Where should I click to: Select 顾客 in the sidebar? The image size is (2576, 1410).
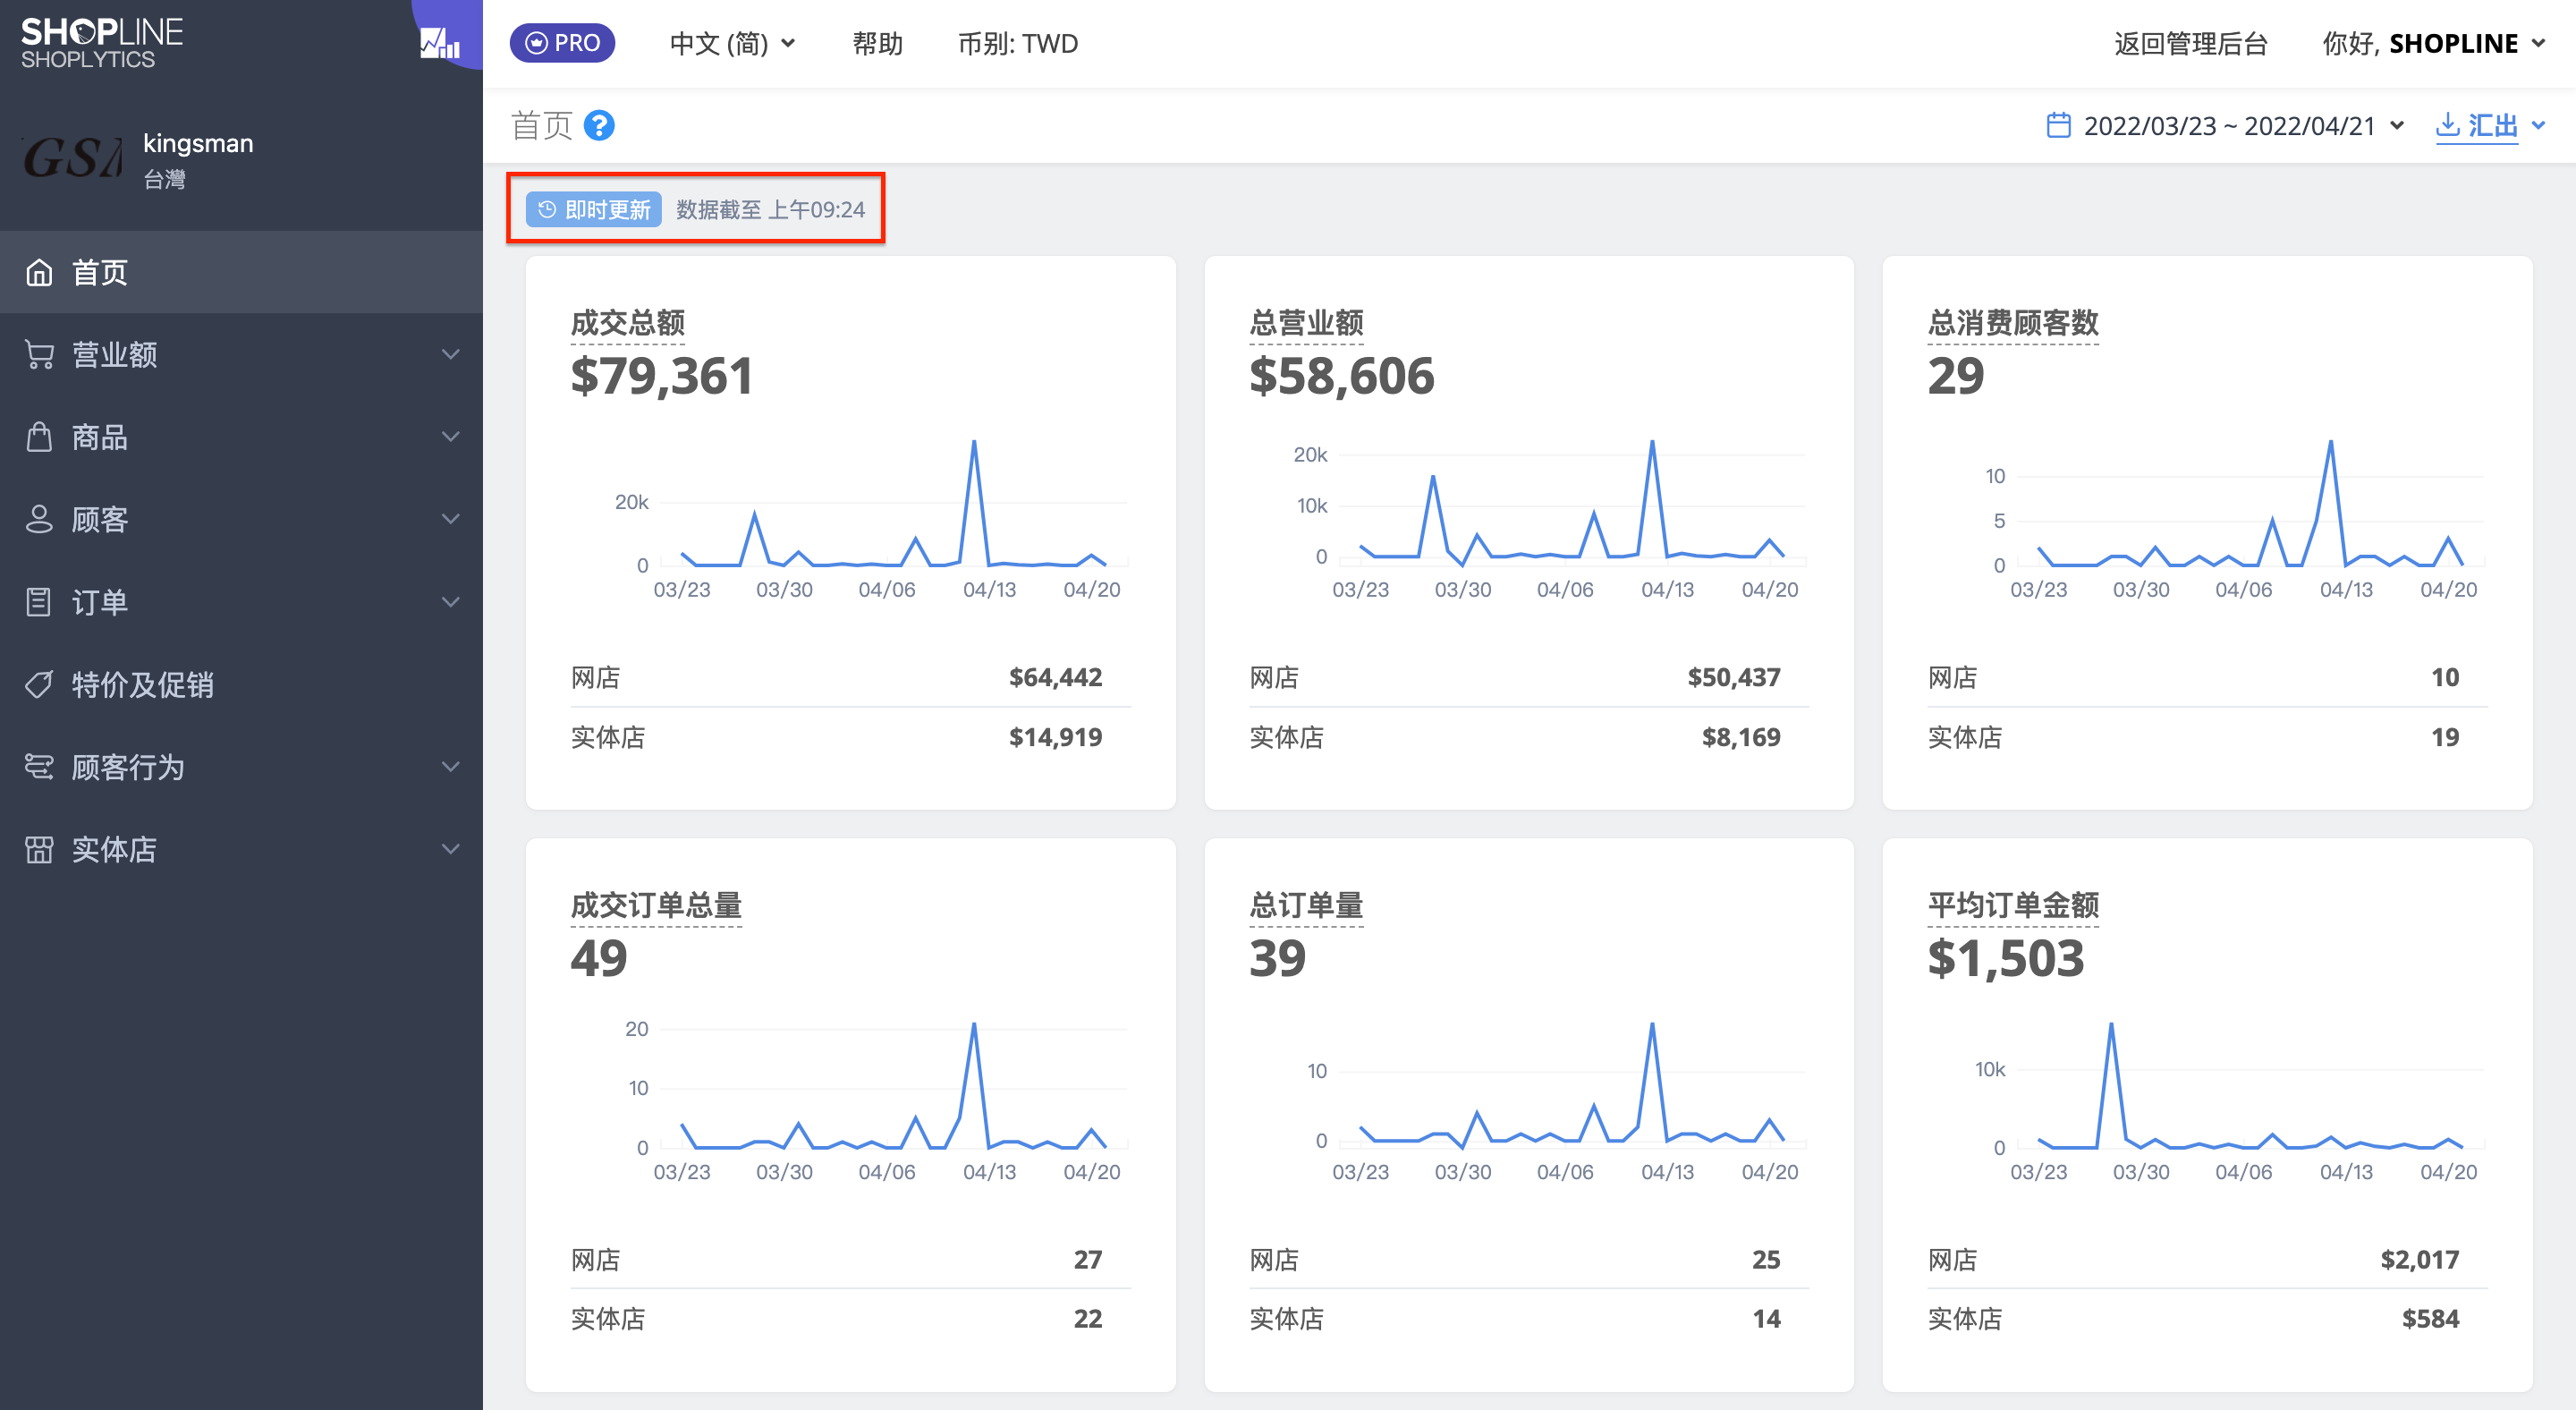tap(241, 520)
